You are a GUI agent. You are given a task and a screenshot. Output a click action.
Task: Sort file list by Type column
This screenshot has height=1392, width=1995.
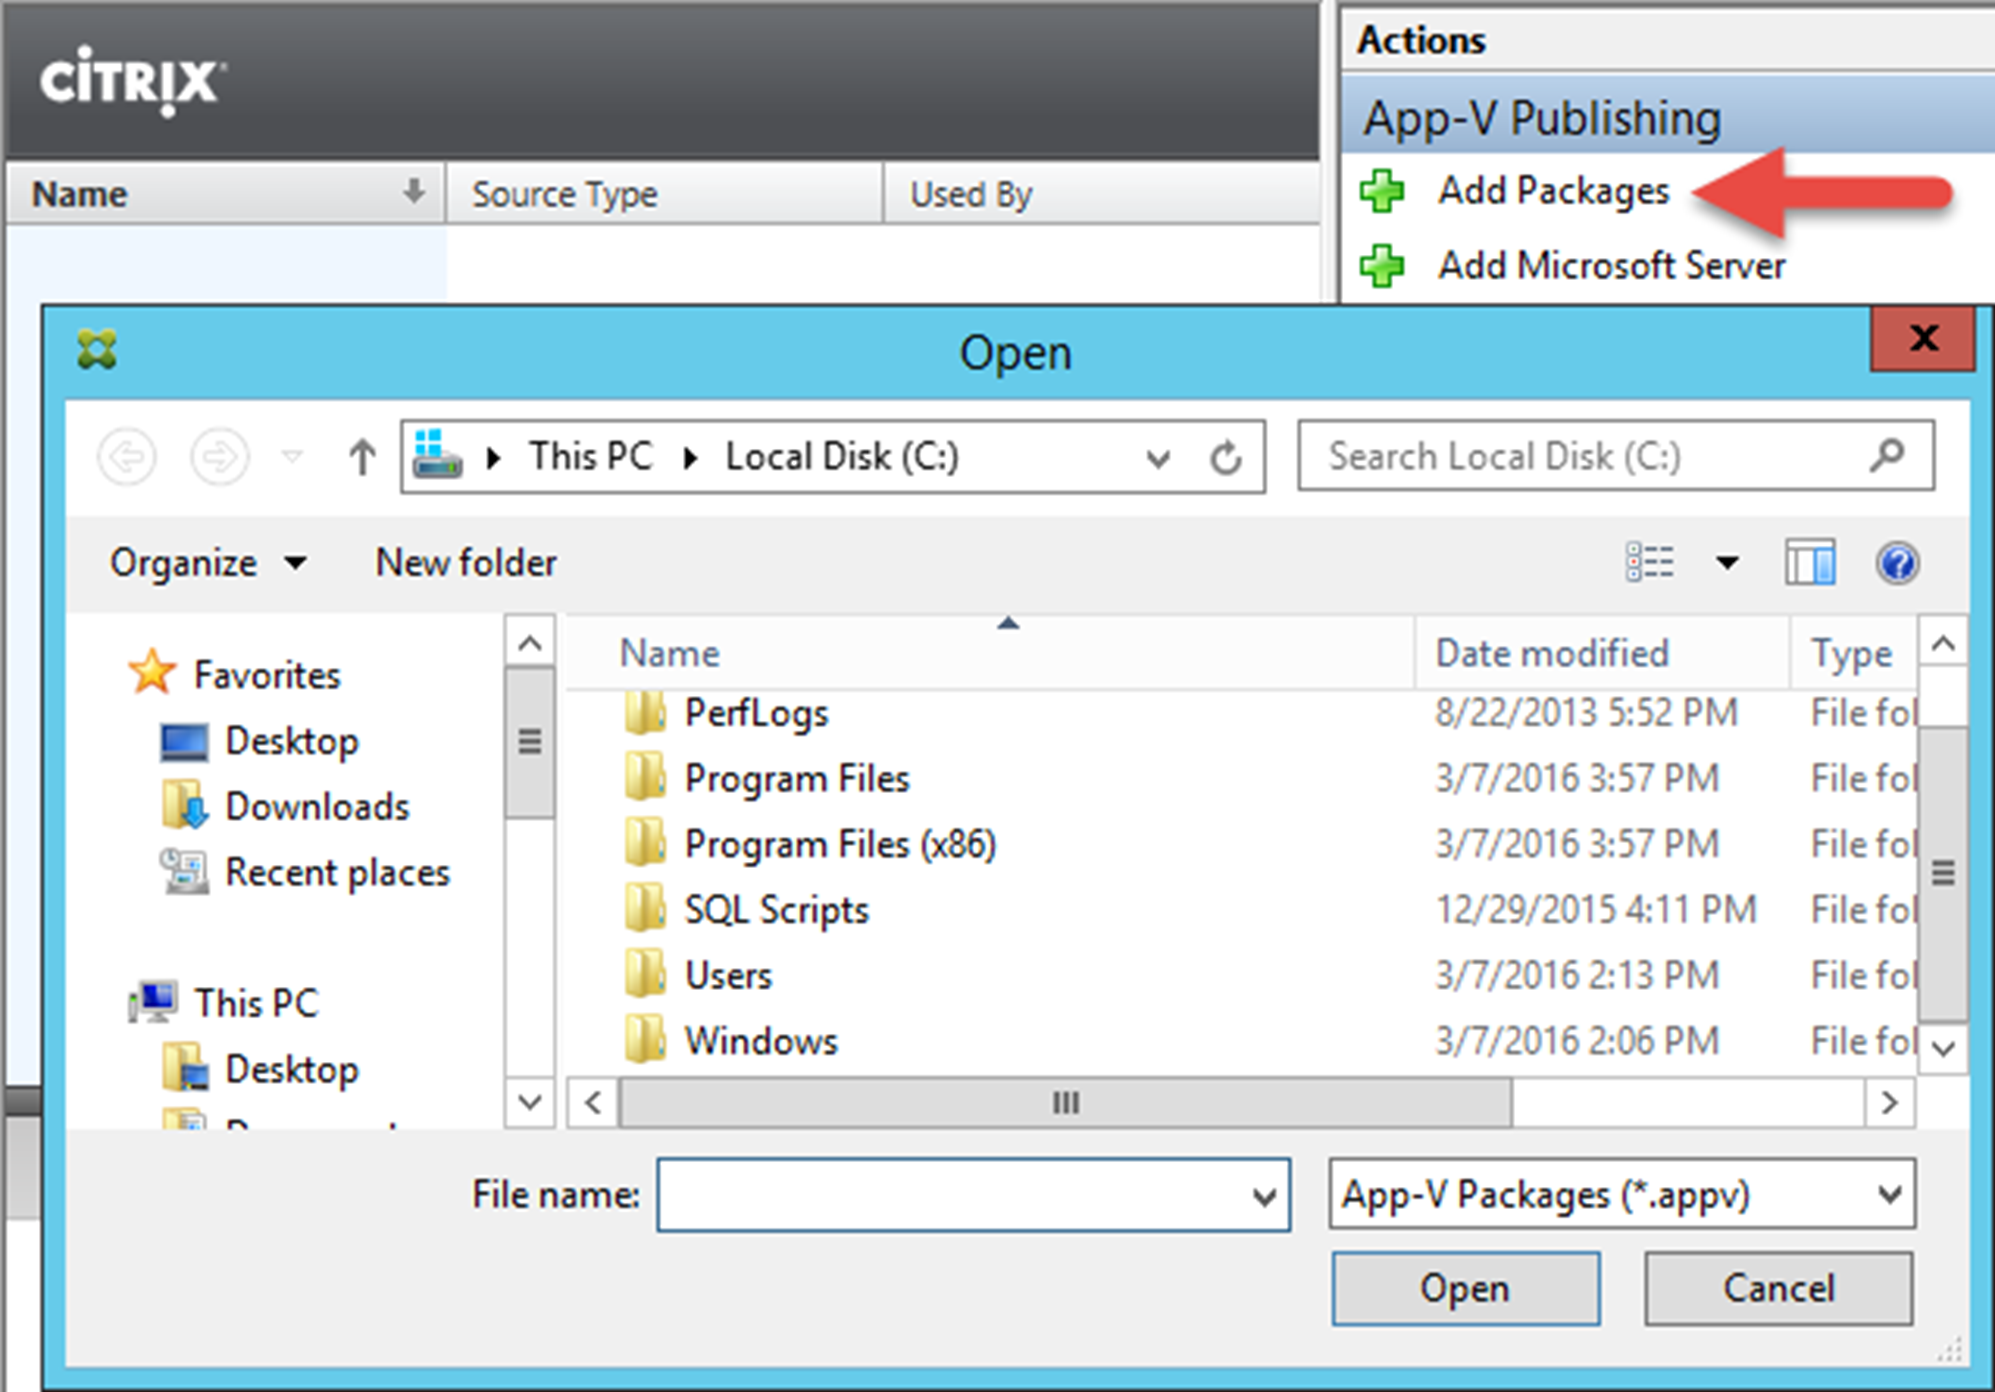[1853, 653]
